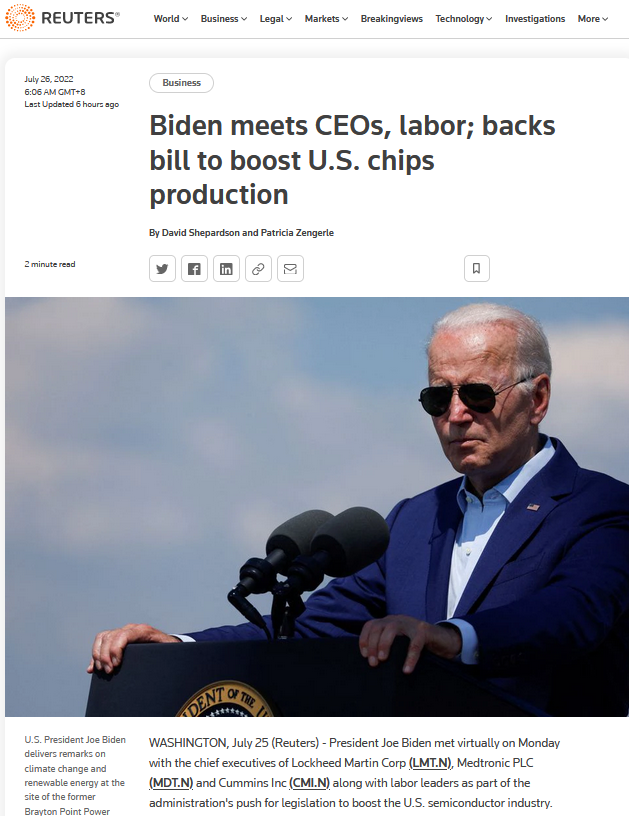
Task: Share article via Facebook icon
Action: pos(195,269)
